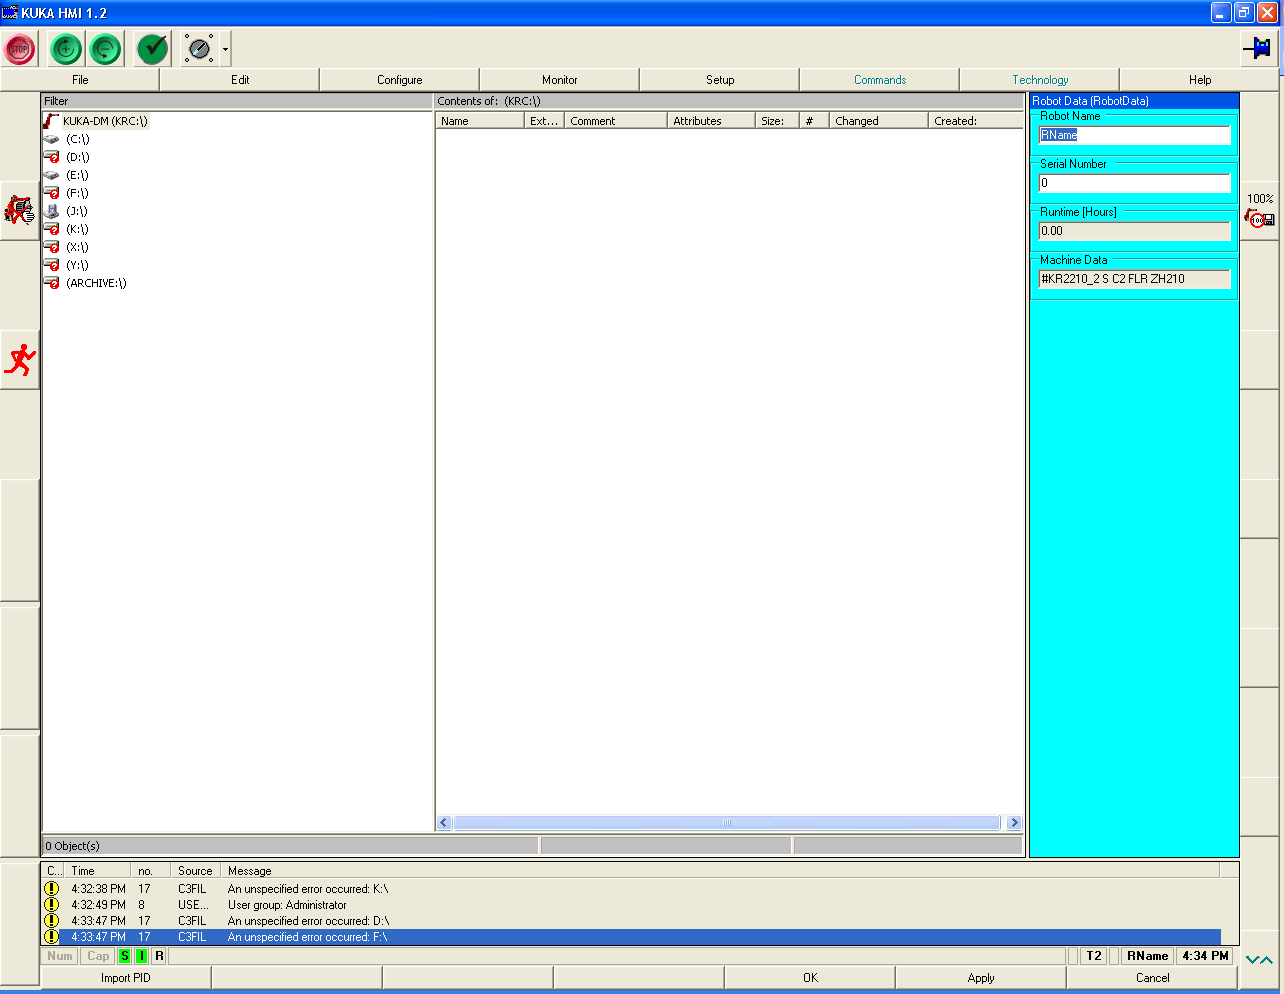Open the dropdown arrow beside the key switch
The width and height of the screenshot is (1284, 994).
pyautogui.click(x=226, y=49)
